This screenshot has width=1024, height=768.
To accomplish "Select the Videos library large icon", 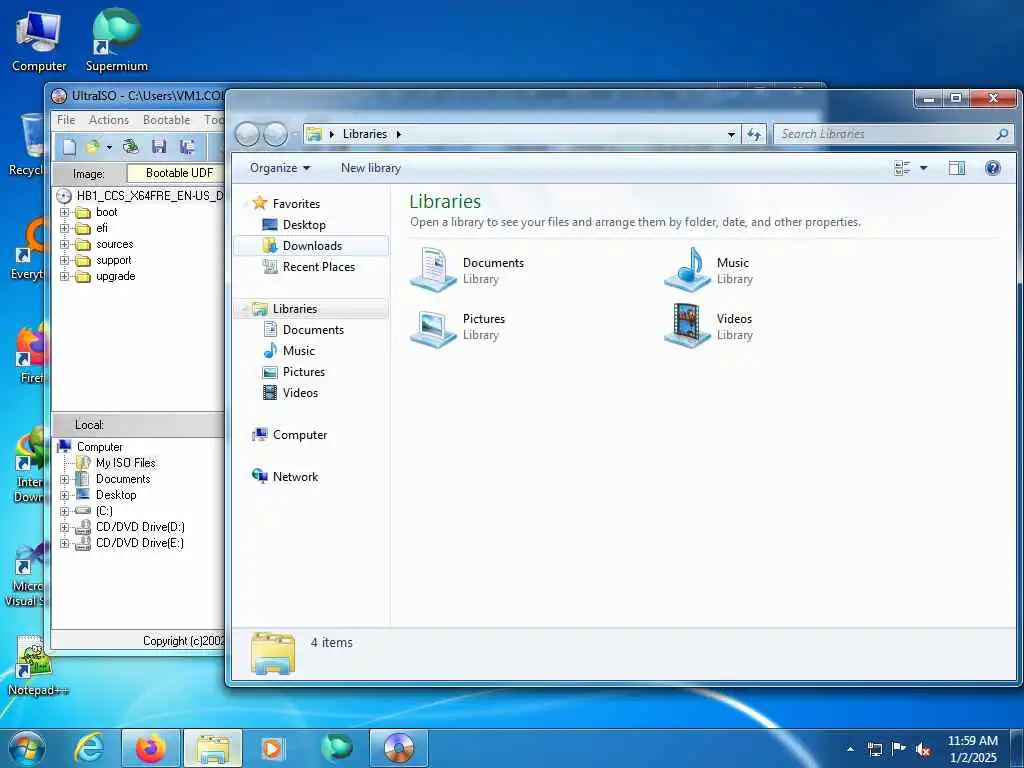I will coord(687,326).
